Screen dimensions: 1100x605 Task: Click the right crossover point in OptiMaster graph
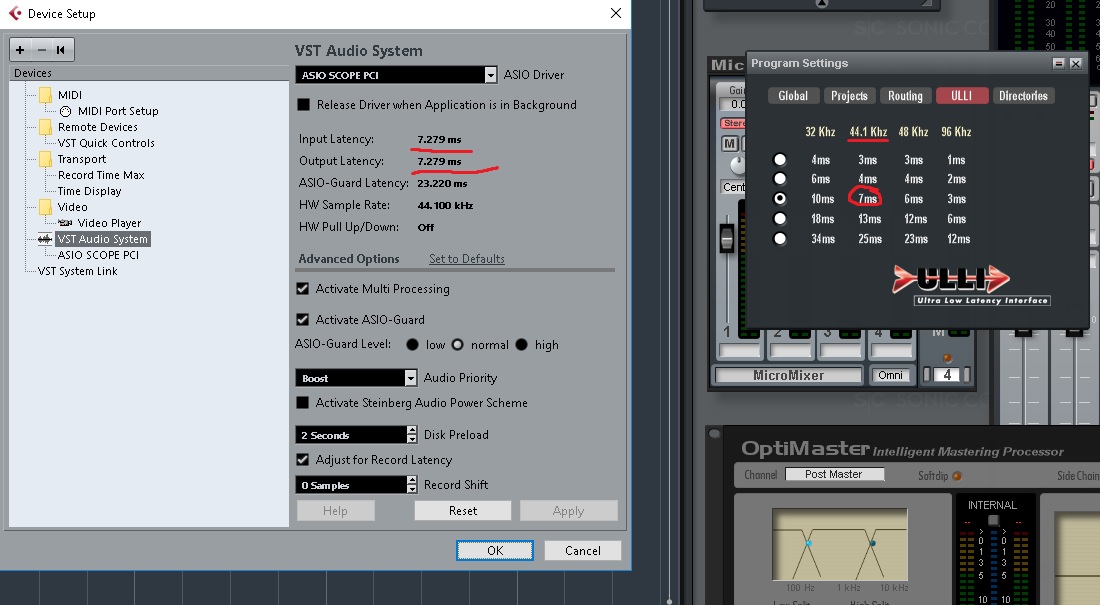tap(873, 544)
